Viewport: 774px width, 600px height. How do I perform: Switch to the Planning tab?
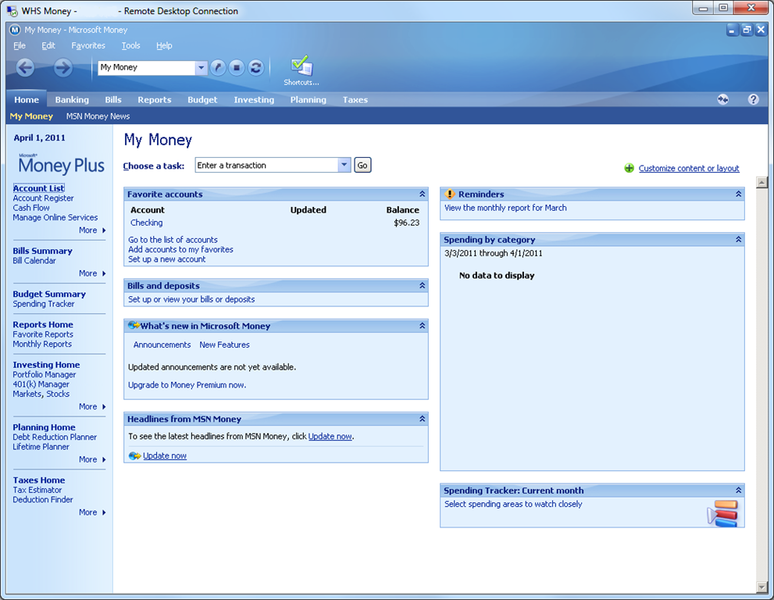pos(308,100)
